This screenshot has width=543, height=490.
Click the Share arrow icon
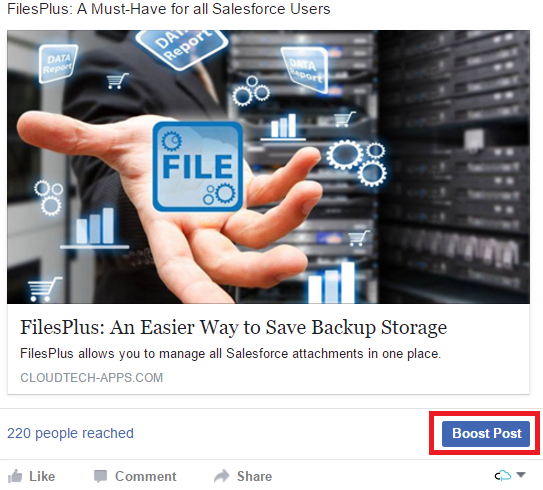coord(222,476)
